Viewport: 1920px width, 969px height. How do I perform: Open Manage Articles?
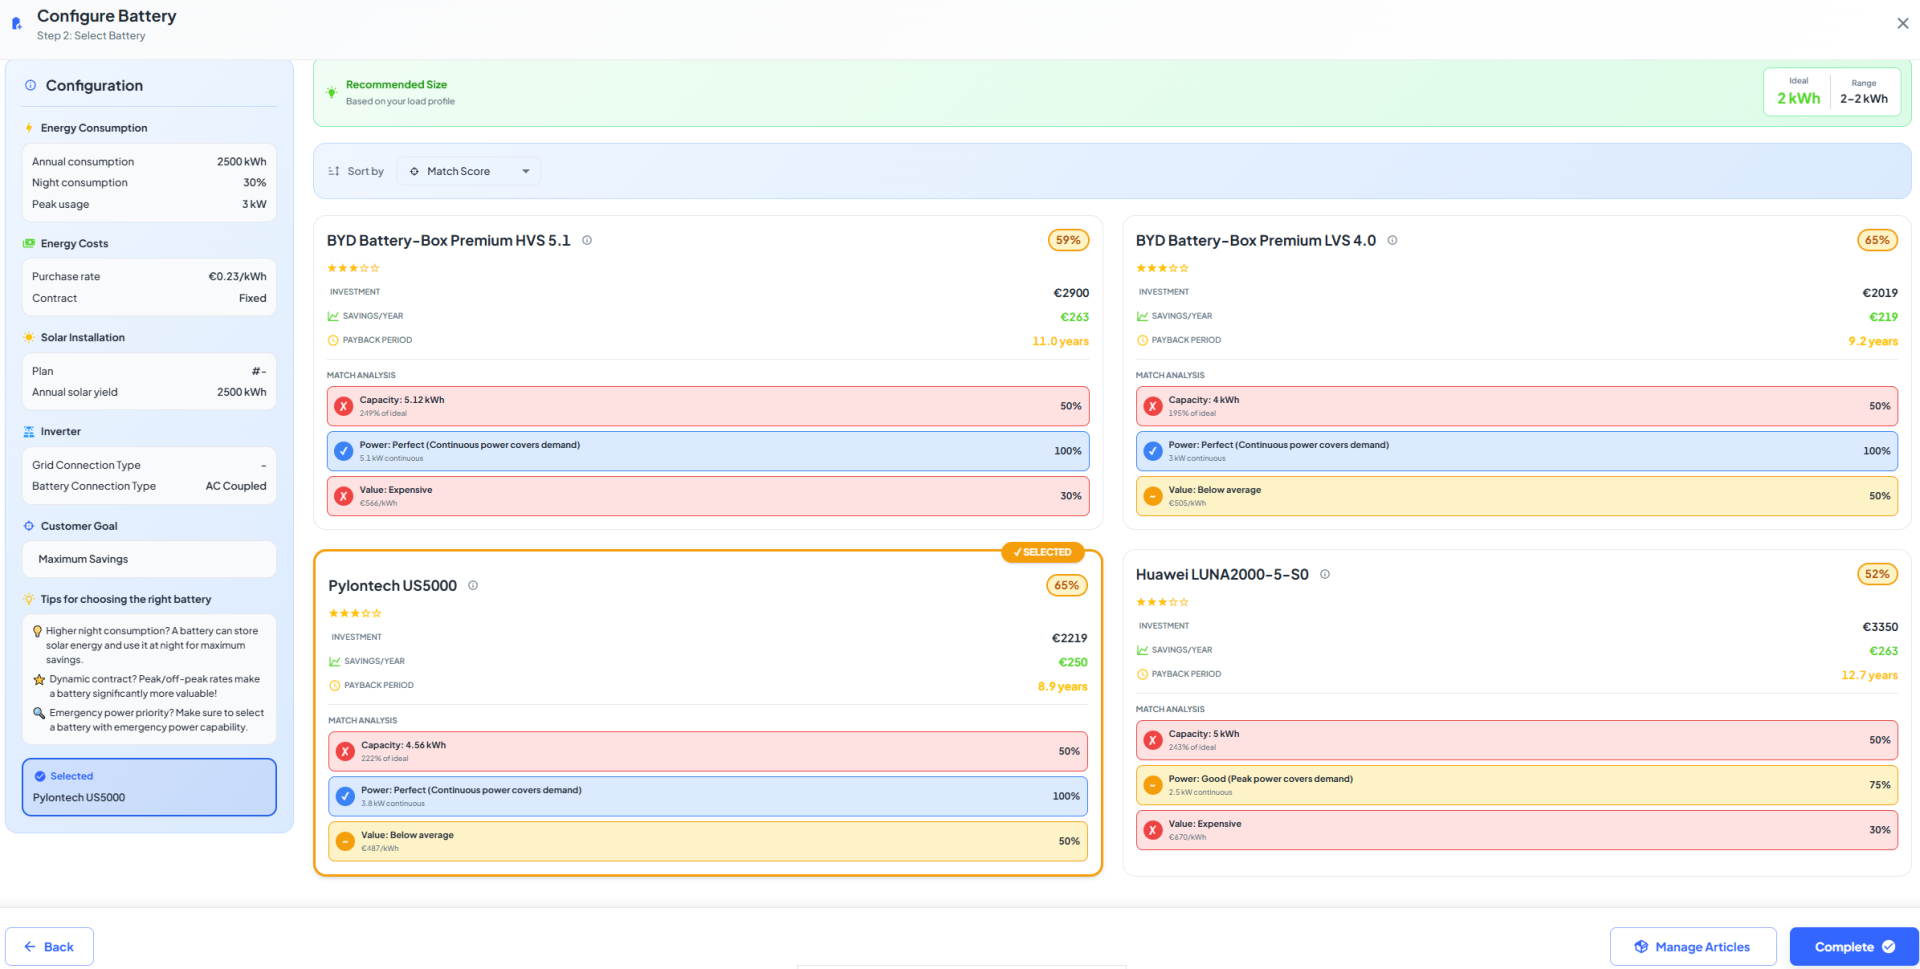pos(1693,947)
